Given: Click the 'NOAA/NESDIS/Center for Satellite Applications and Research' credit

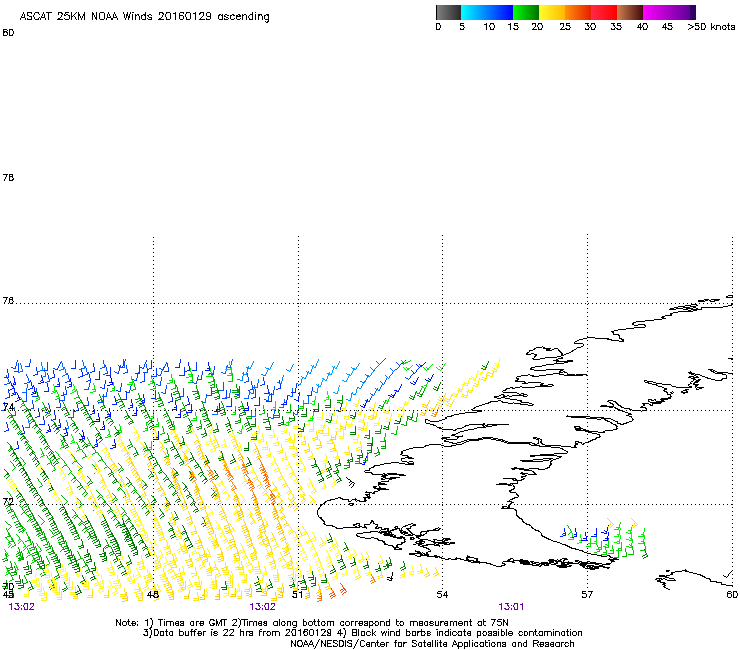Looking at the screenshot, I should tap(432, 644).
